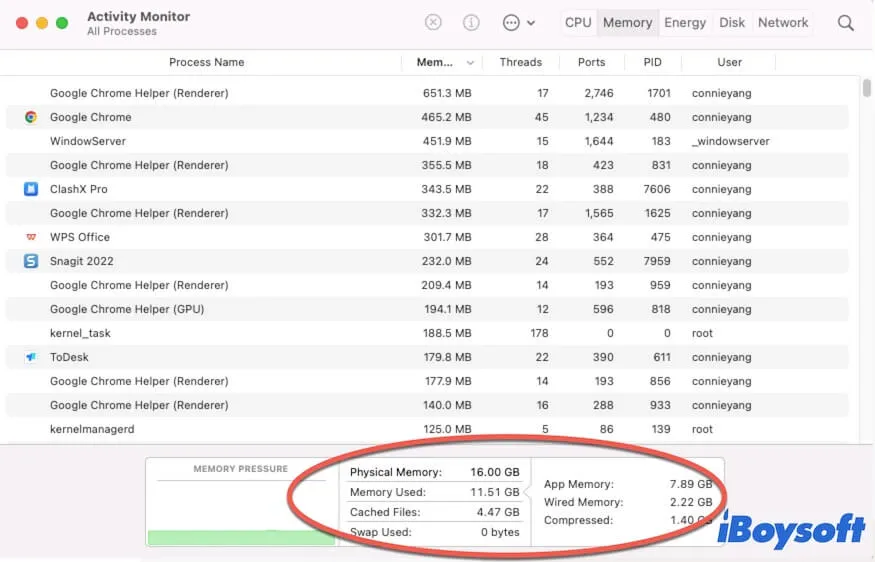Toggle sort arrow on Mem column
875x562 pixels.
470,63
